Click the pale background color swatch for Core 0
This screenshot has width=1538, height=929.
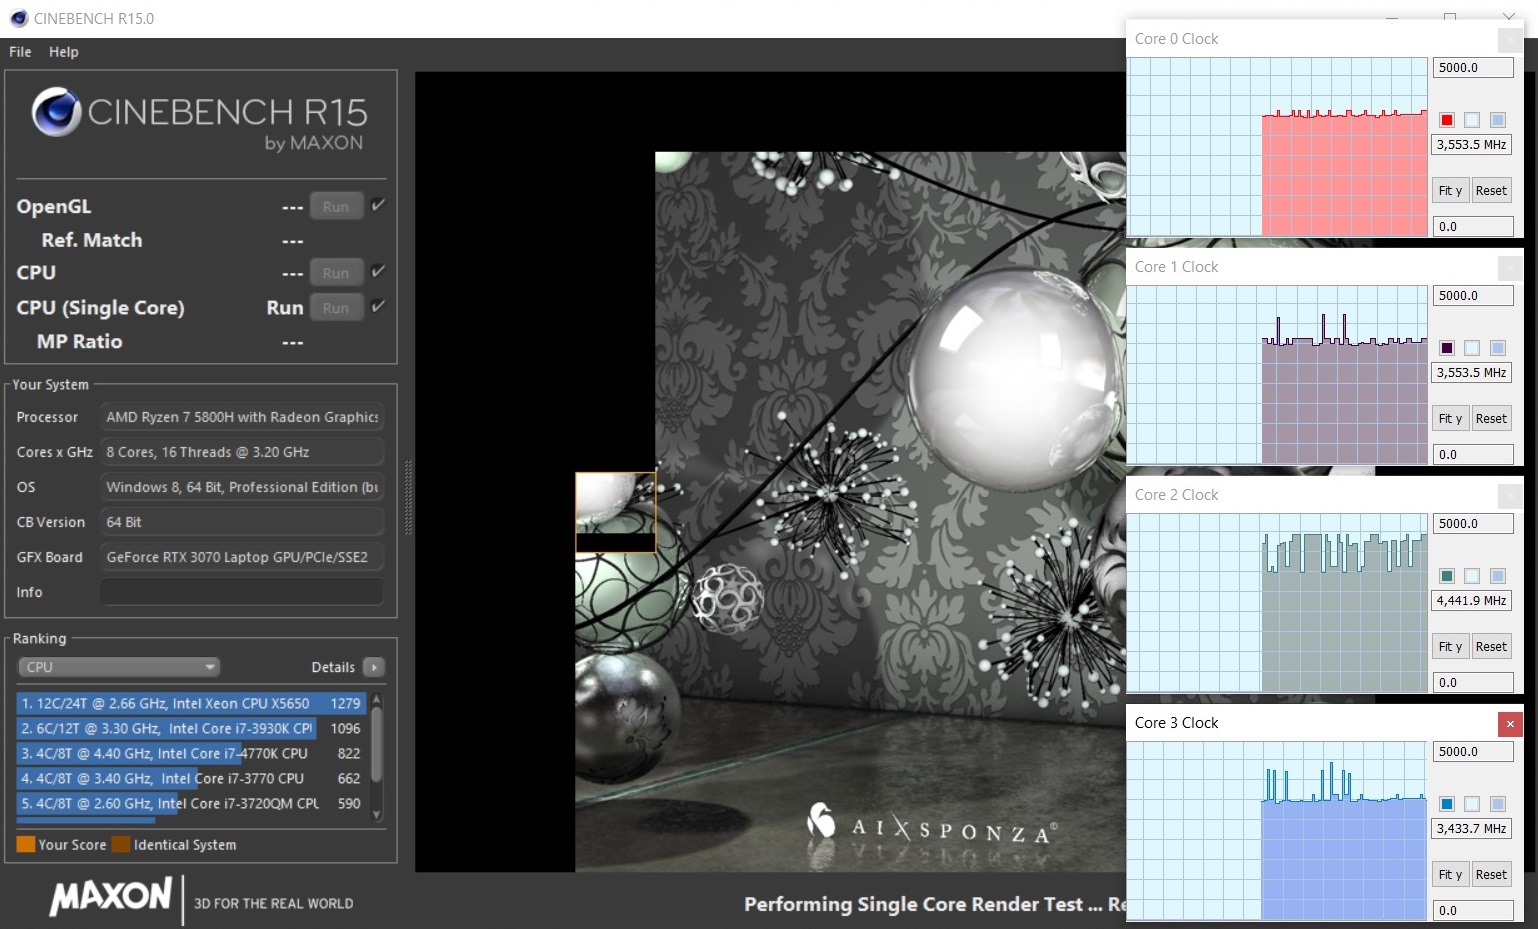(x=1472, y=120)
